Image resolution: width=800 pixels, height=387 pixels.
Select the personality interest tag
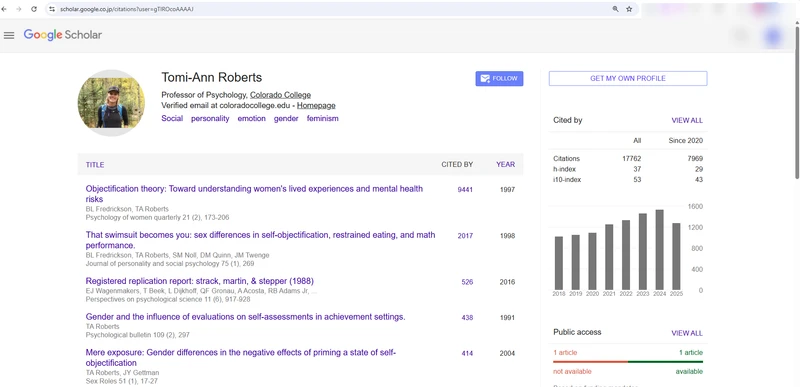(210, 118)
